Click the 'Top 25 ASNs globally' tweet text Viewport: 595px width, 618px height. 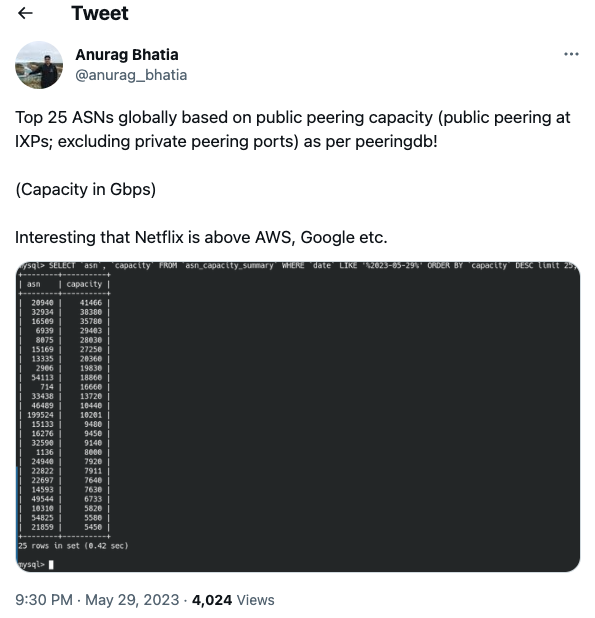(293, 129)
